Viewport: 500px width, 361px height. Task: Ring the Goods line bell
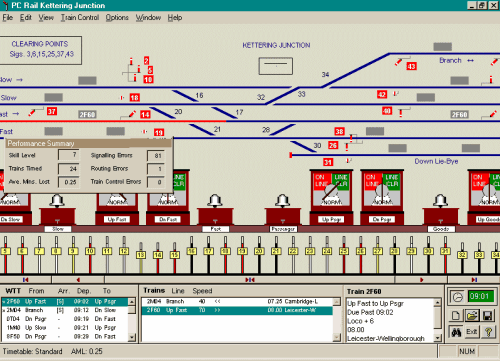click(440, 201)
